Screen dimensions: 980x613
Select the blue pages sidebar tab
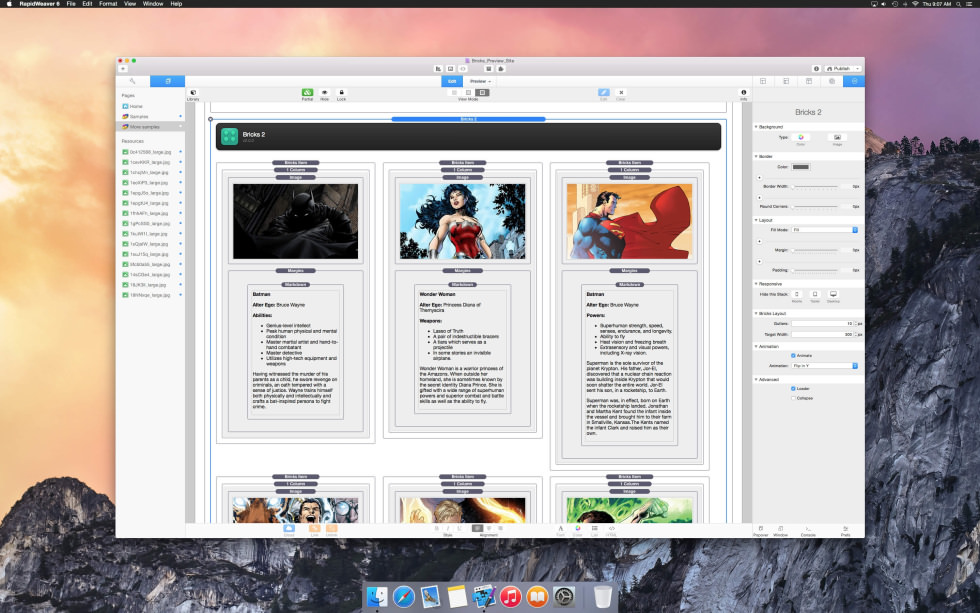[x=168, y=81]
